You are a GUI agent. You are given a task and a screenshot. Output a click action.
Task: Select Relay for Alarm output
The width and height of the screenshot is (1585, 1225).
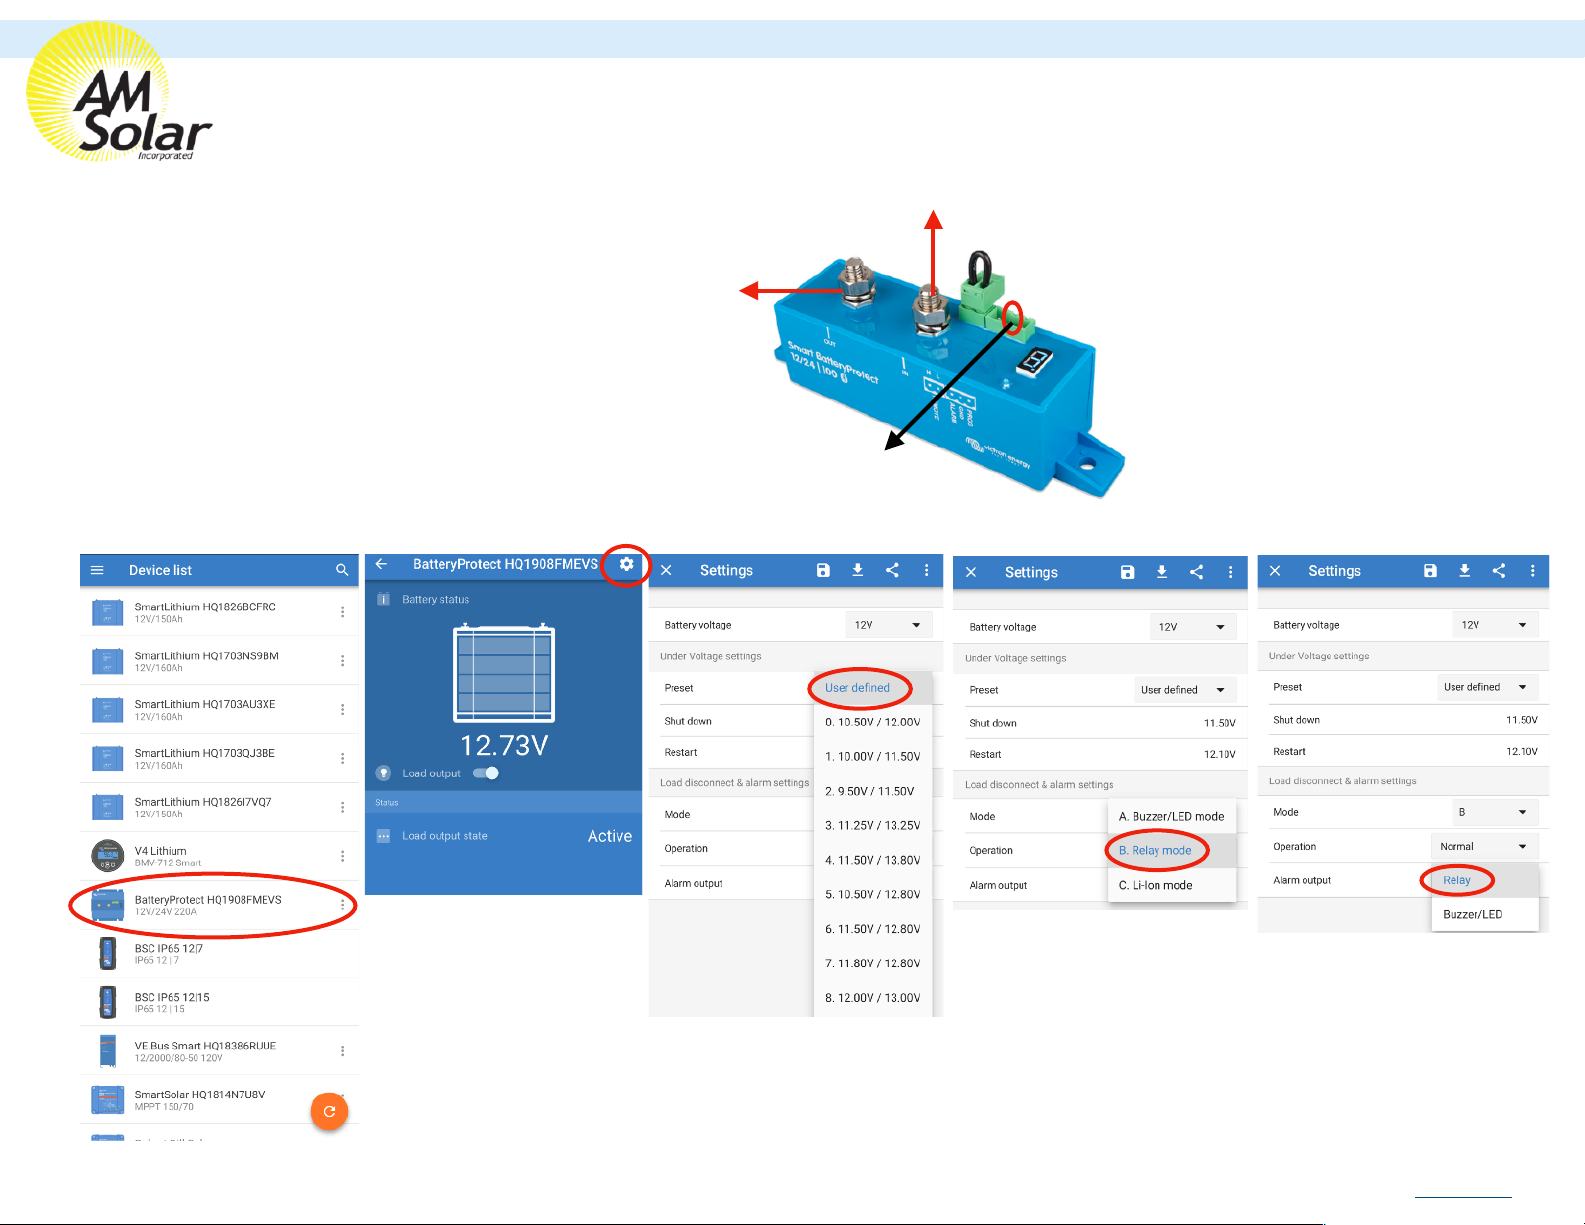point(1485,880)
